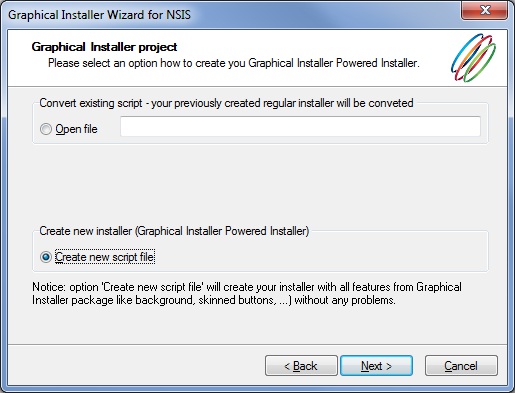Viewport: 515px width, 393px height.
Task: Click the Please select an option subtitle
Action: (234, 63)
